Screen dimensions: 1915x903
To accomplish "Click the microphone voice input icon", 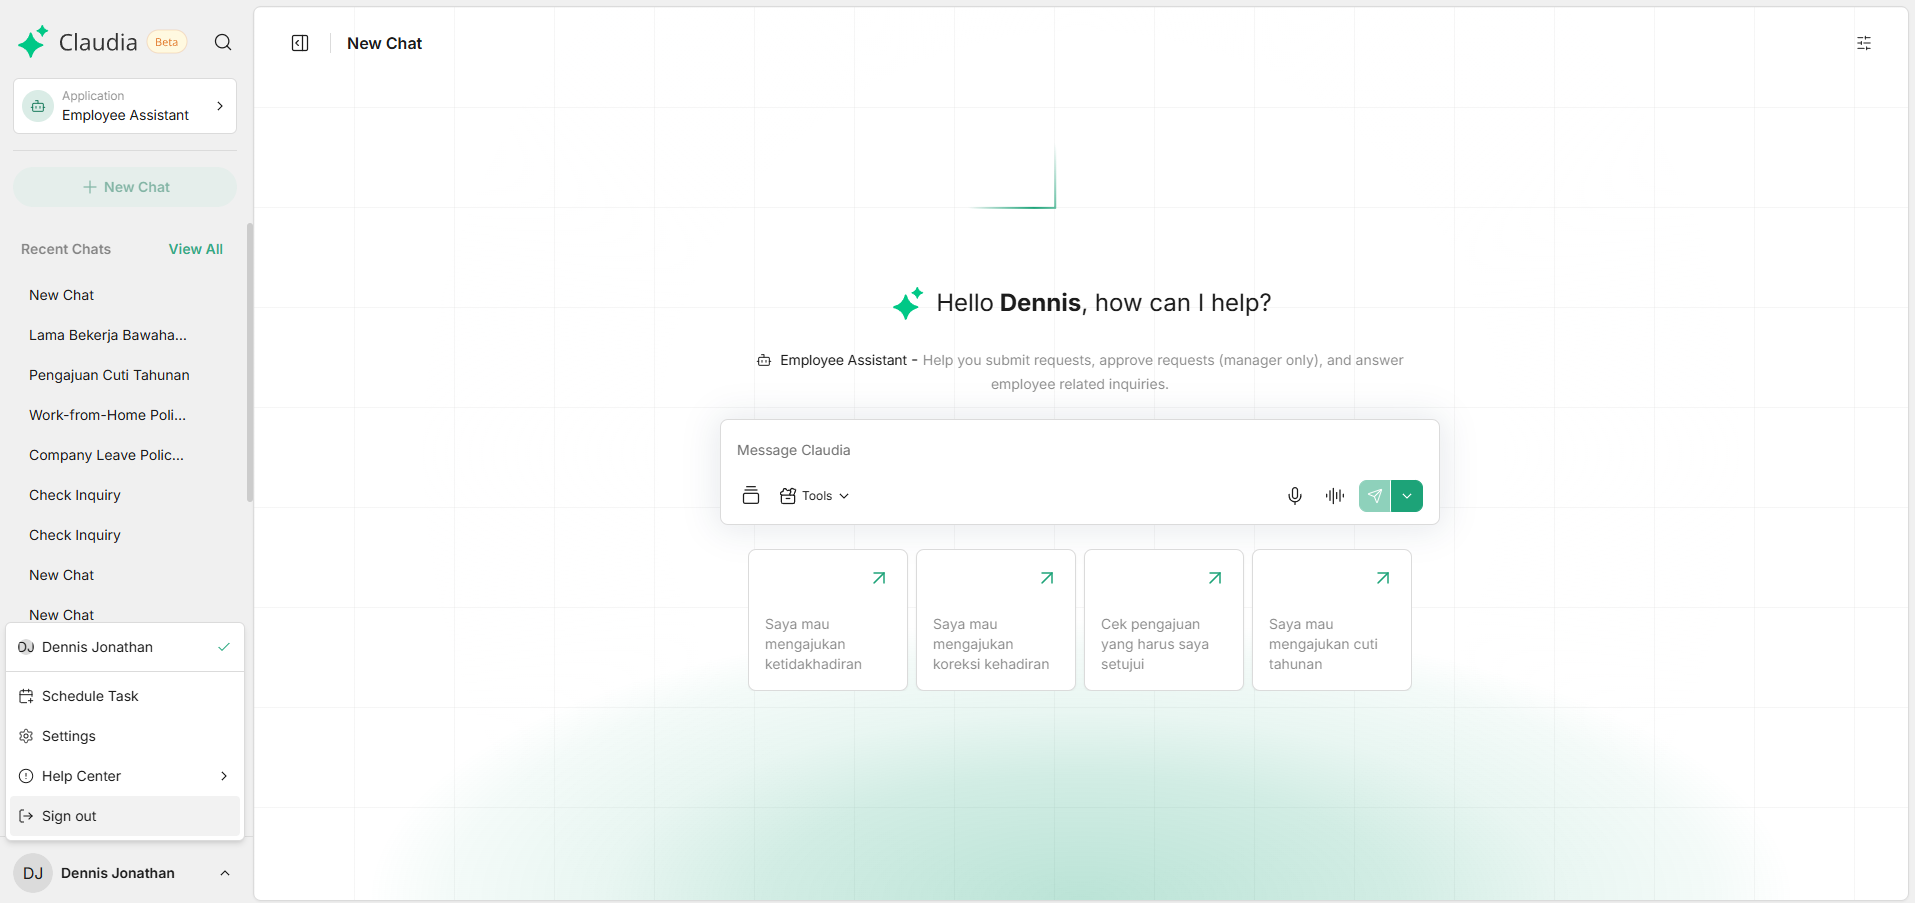I will (x=1294, y=496).
